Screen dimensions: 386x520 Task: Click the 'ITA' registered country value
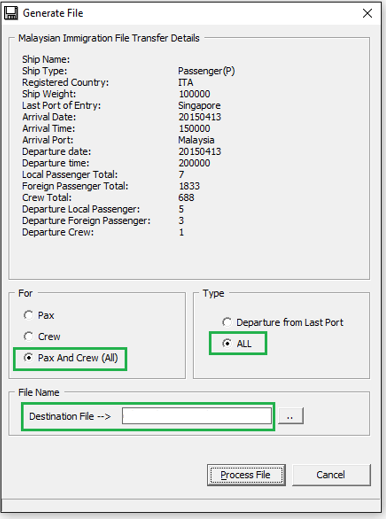click(x=186, y=82)
